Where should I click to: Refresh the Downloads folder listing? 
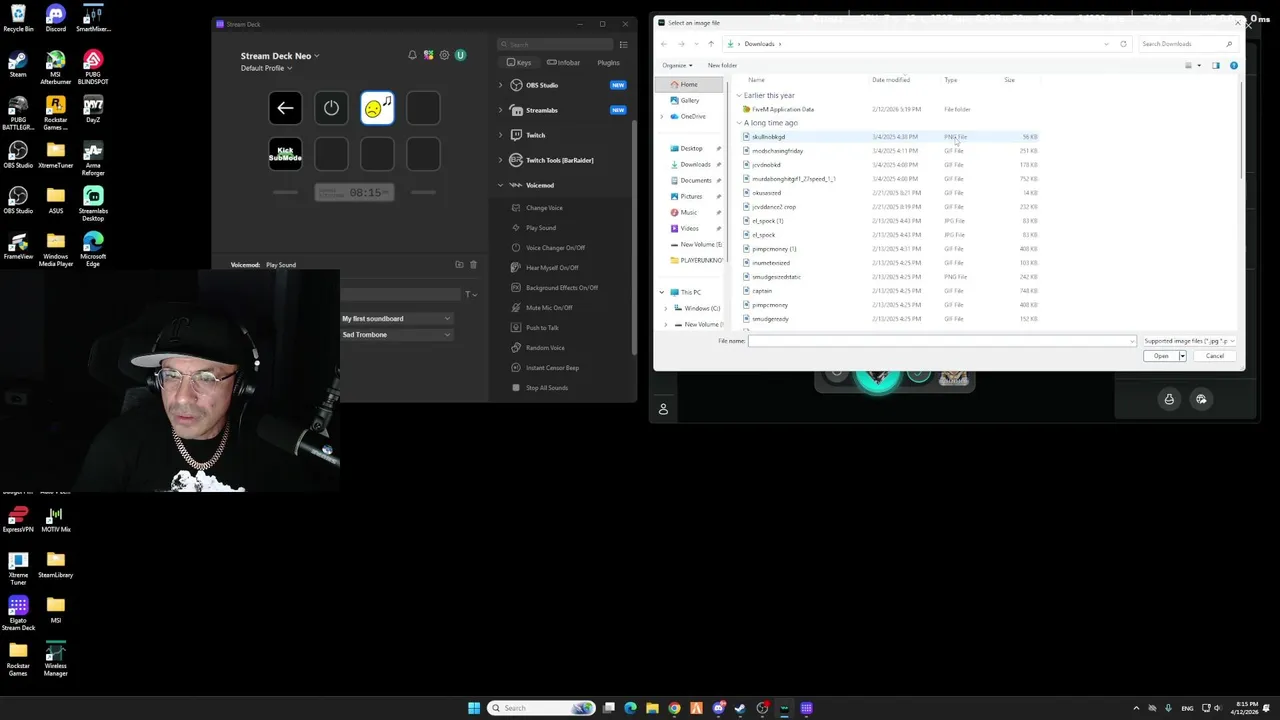point(1123,44)
